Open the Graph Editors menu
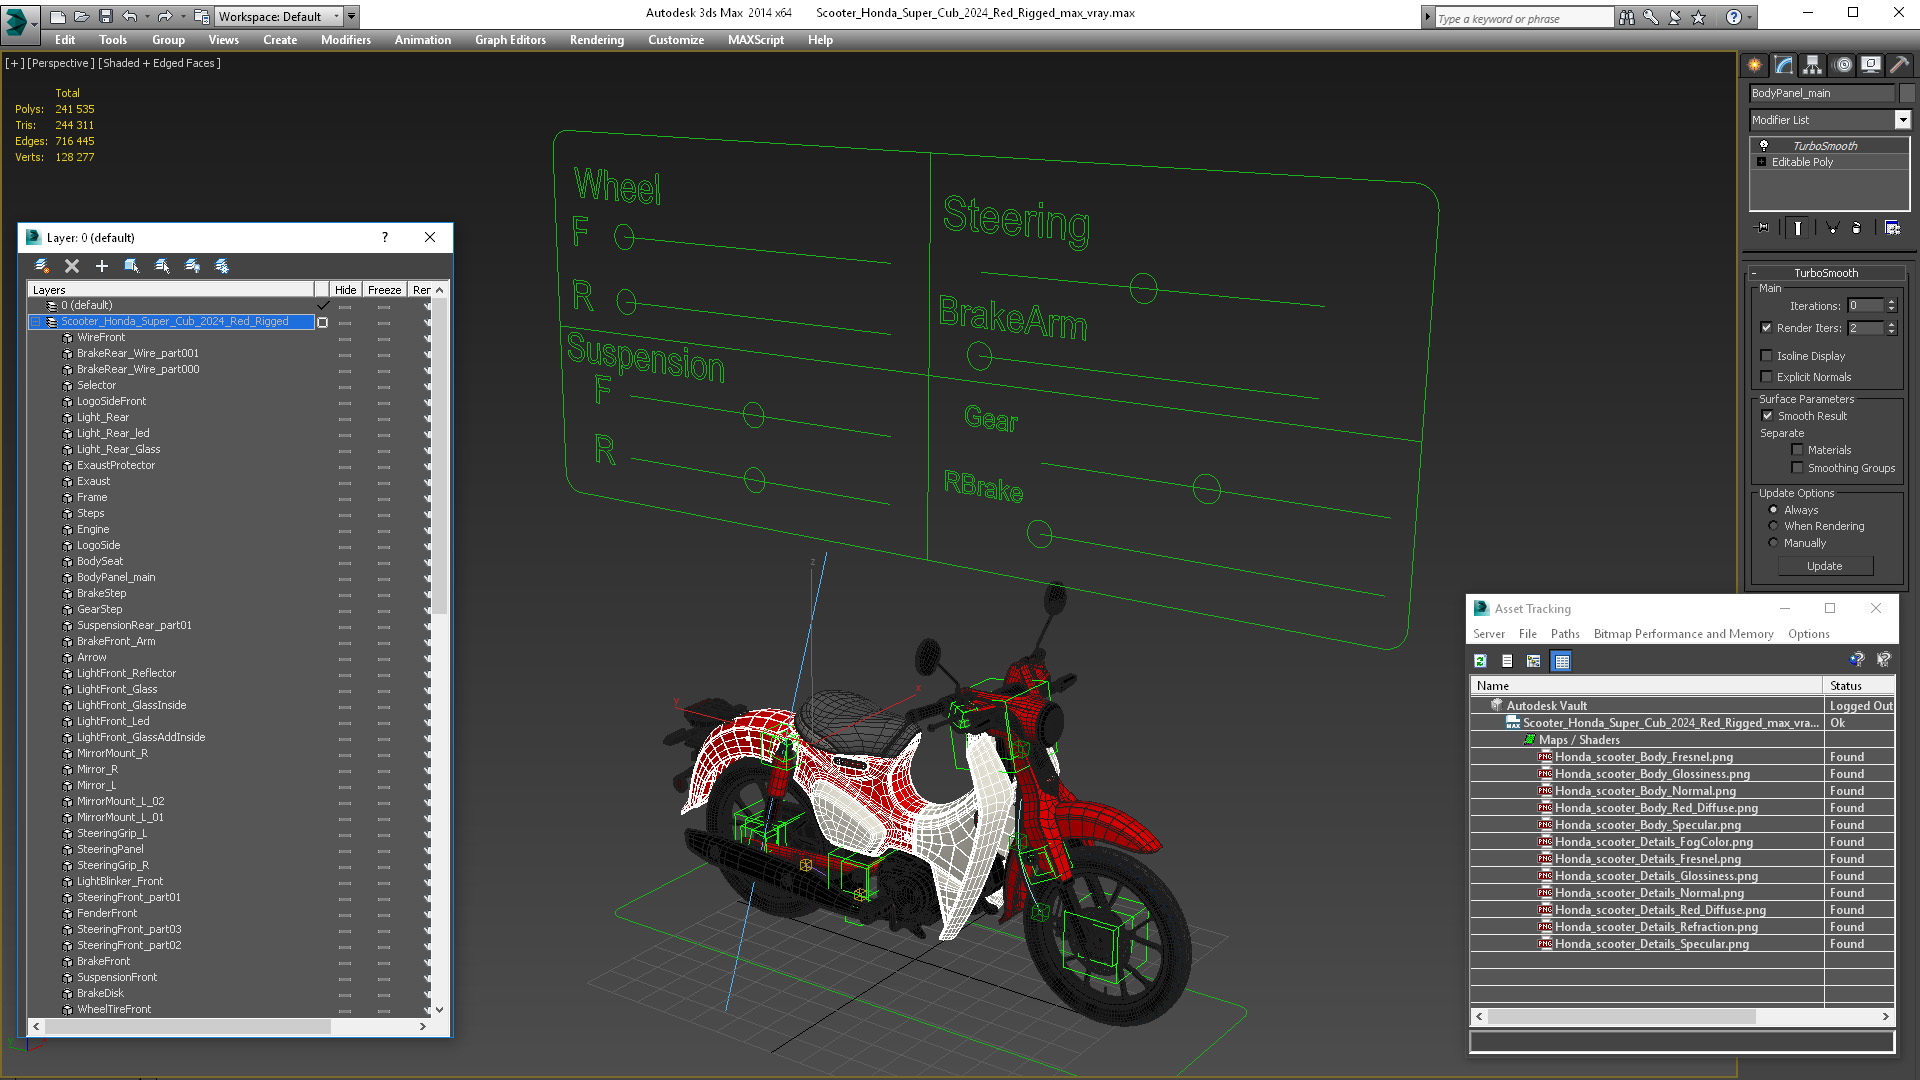The image size is (1920, 1080). [x=510, y=40]
